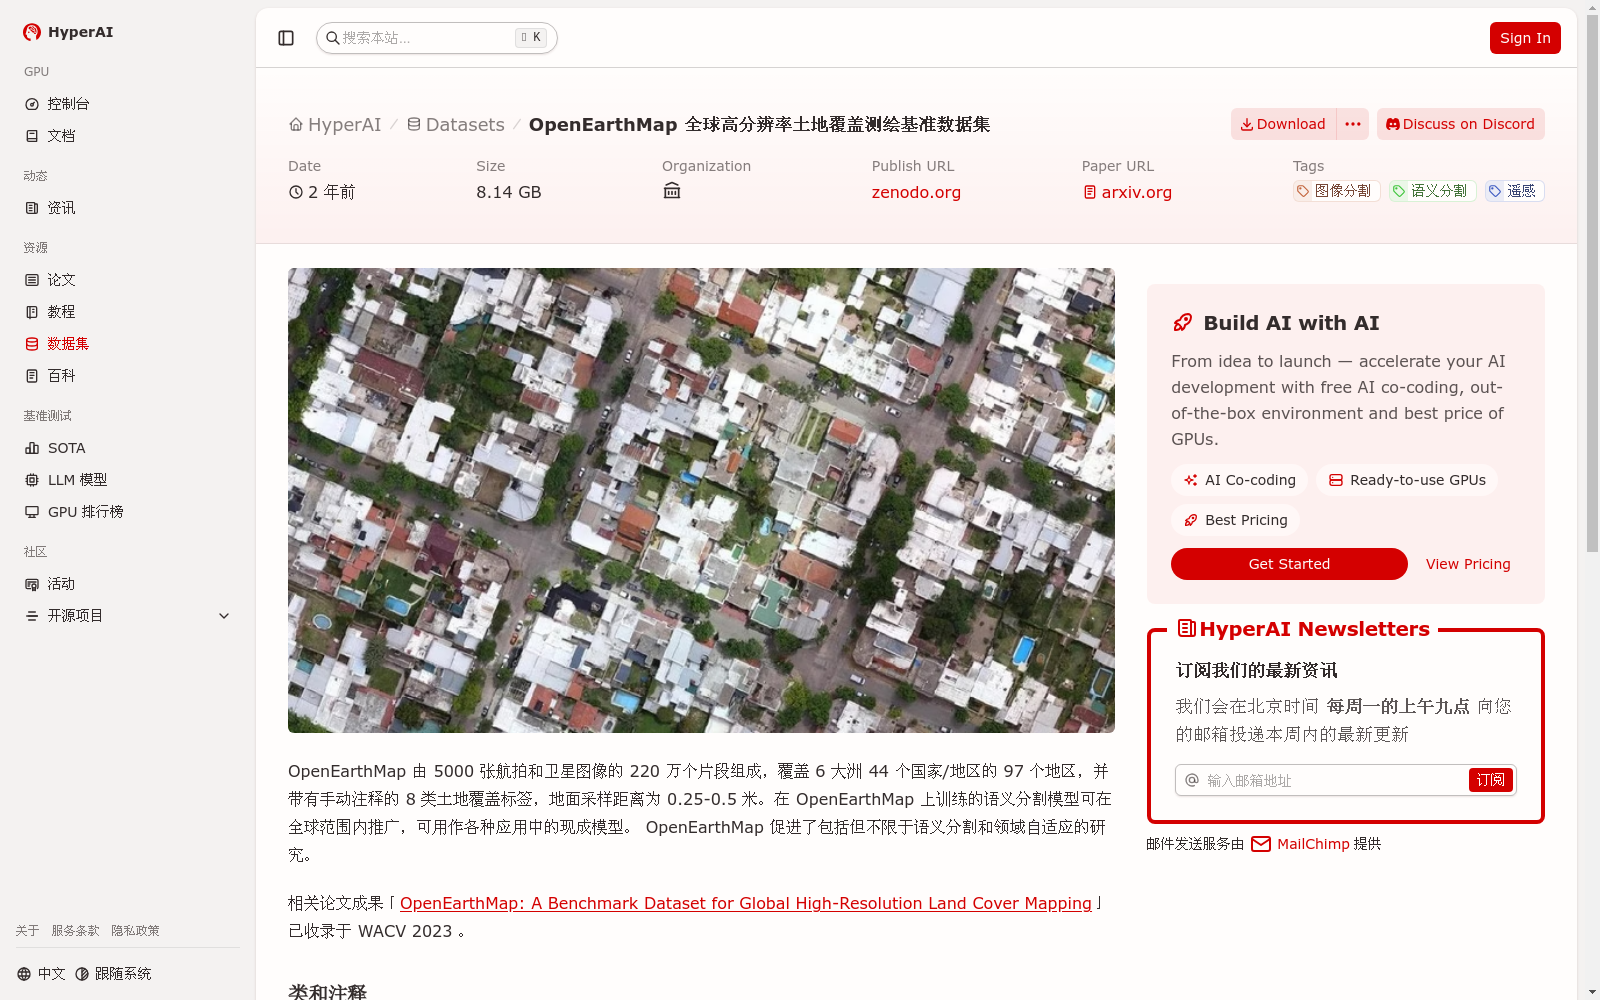This screenshot has height=1000, width=1600.
Task: Click the AI Co-coding chip
Action: (1239, 480)
